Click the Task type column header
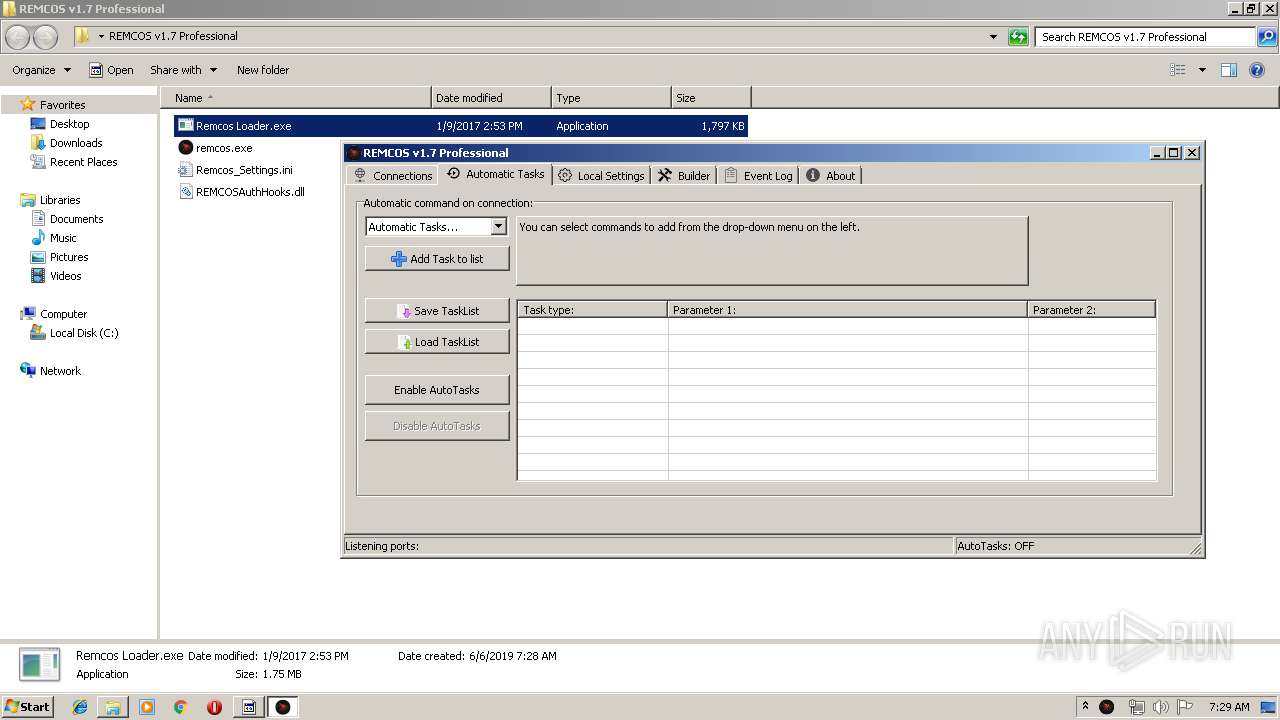 point(592,310)
